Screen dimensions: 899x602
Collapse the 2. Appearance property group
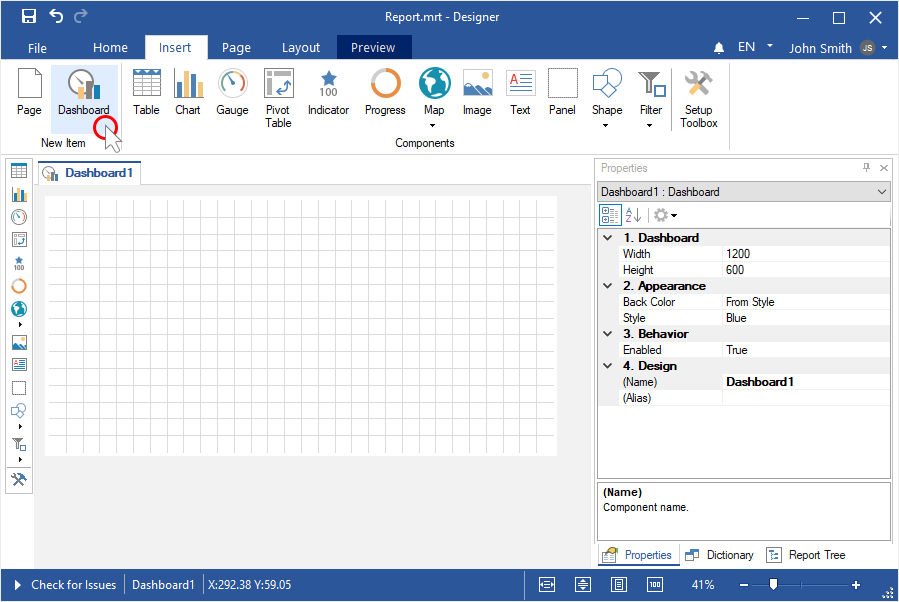point(607,286)
